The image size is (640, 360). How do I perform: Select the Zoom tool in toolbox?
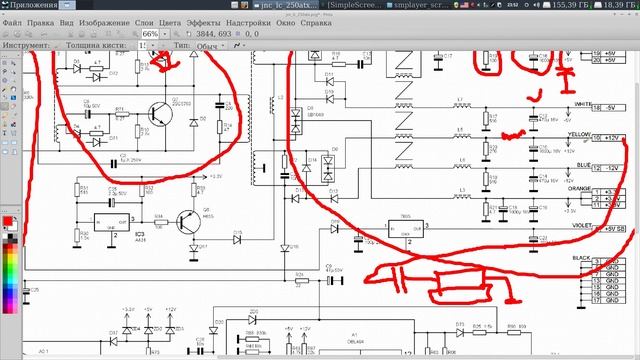(13, 80)
